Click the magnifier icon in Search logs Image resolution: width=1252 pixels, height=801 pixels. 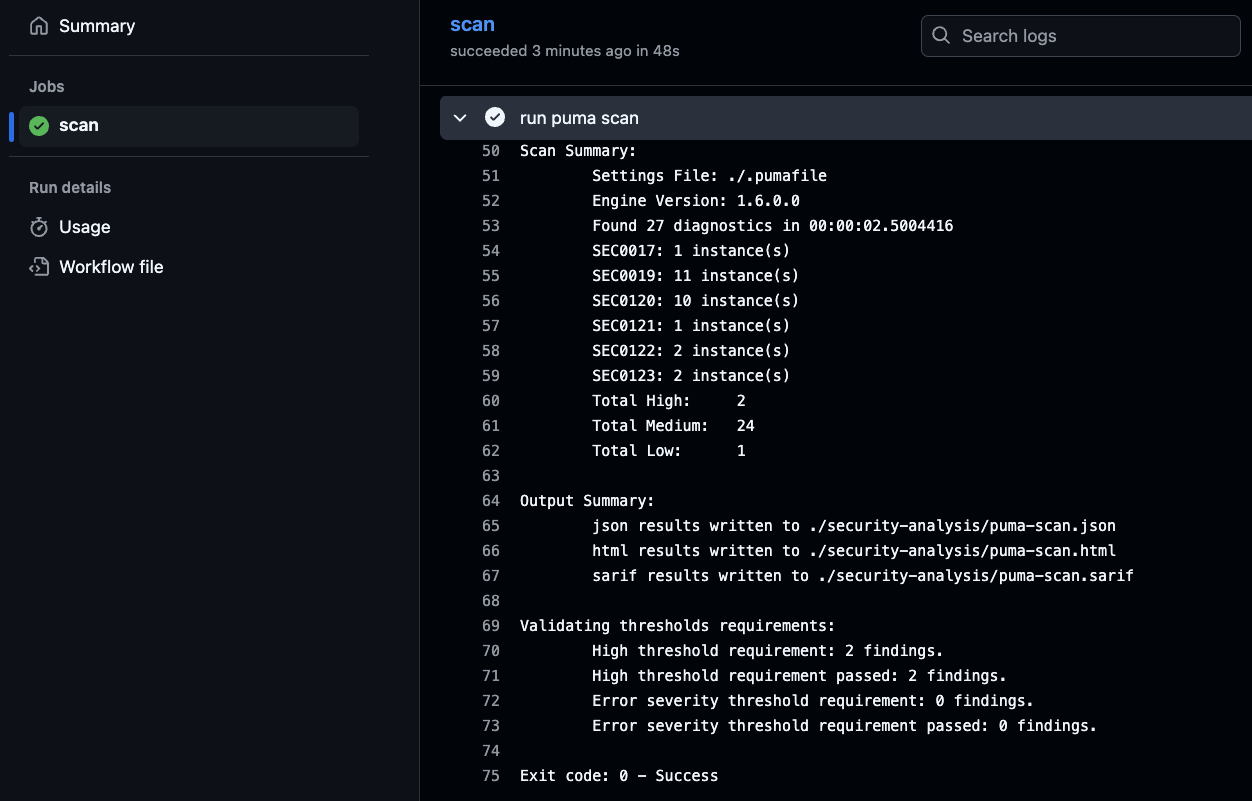941,36
